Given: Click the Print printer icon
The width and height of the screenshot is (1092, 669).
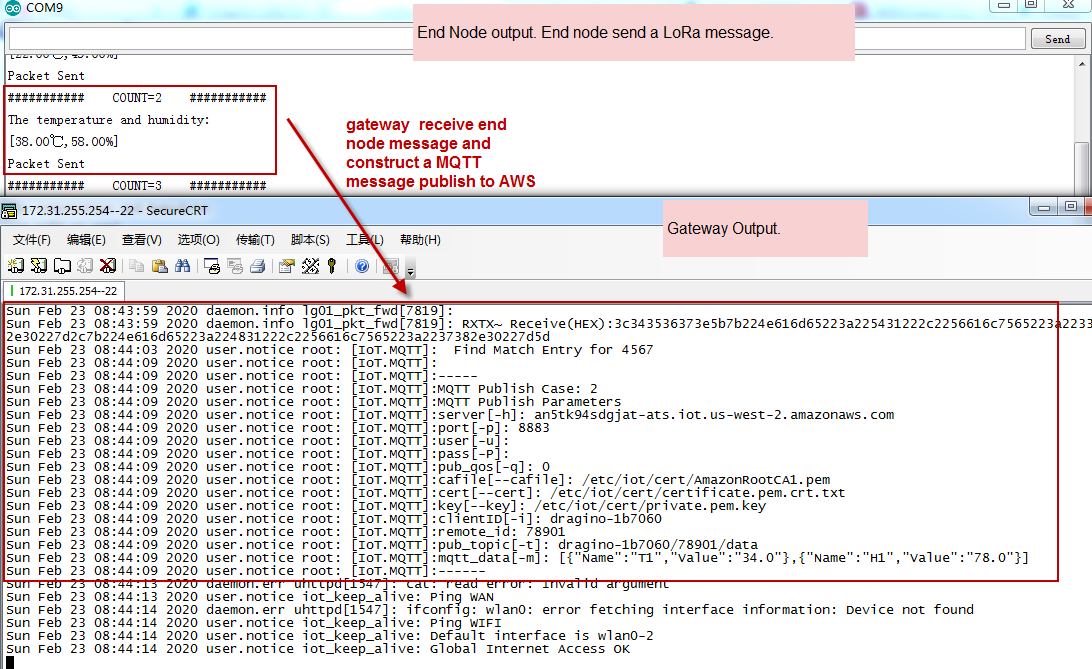Looking at the screenshot, I should click(x=258, y=266).
